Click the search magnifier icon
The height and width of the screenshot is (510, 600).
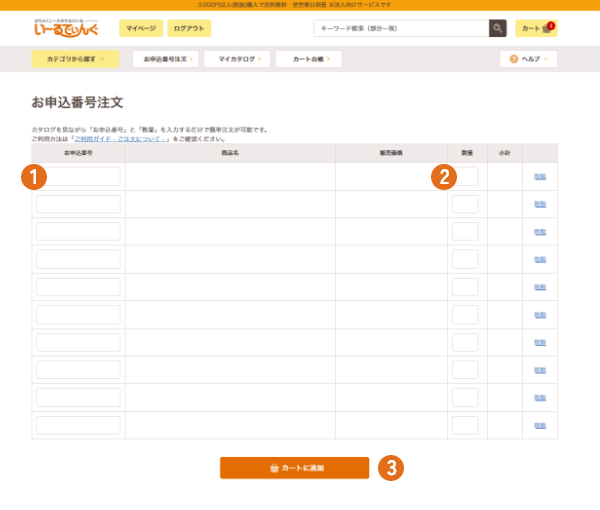[x=497, y=28]
